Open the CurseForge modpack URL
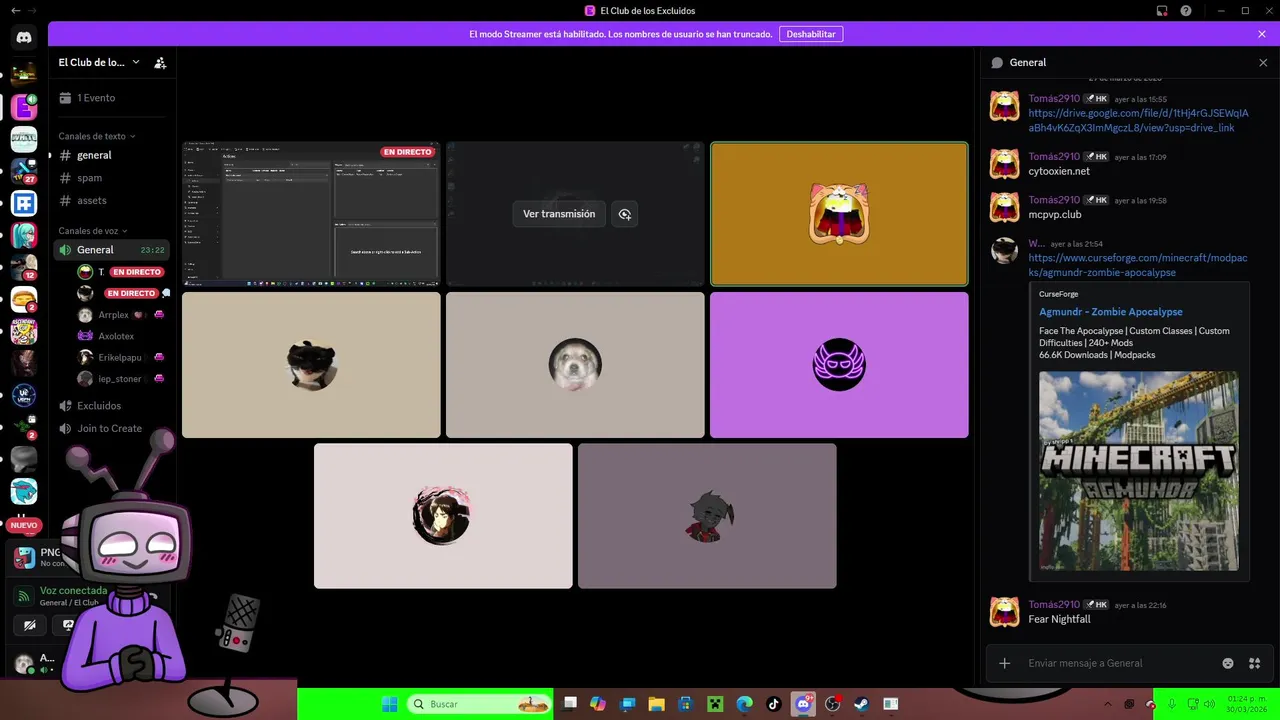The image size is (1280, 720). coord(1138,265)
